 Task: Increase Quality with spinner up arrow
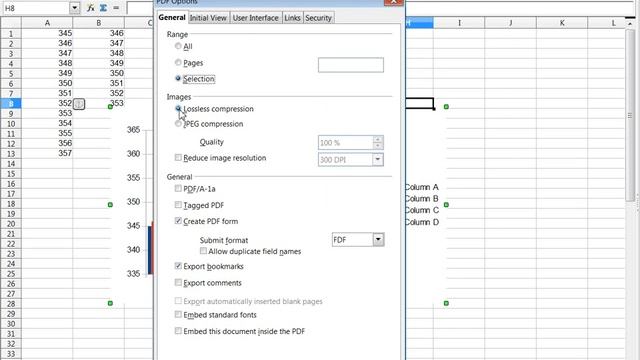tap(378, 139)
